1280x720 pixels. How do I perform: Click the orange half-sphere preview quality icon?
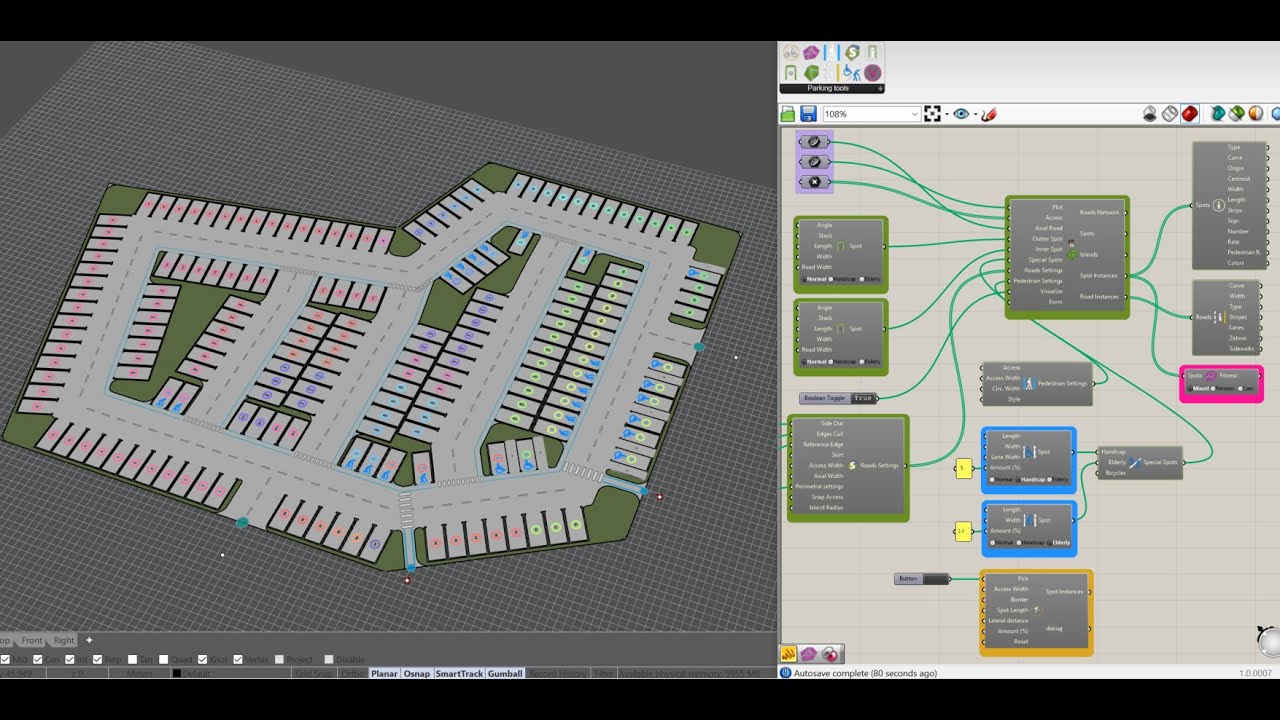pos(1255,114)
